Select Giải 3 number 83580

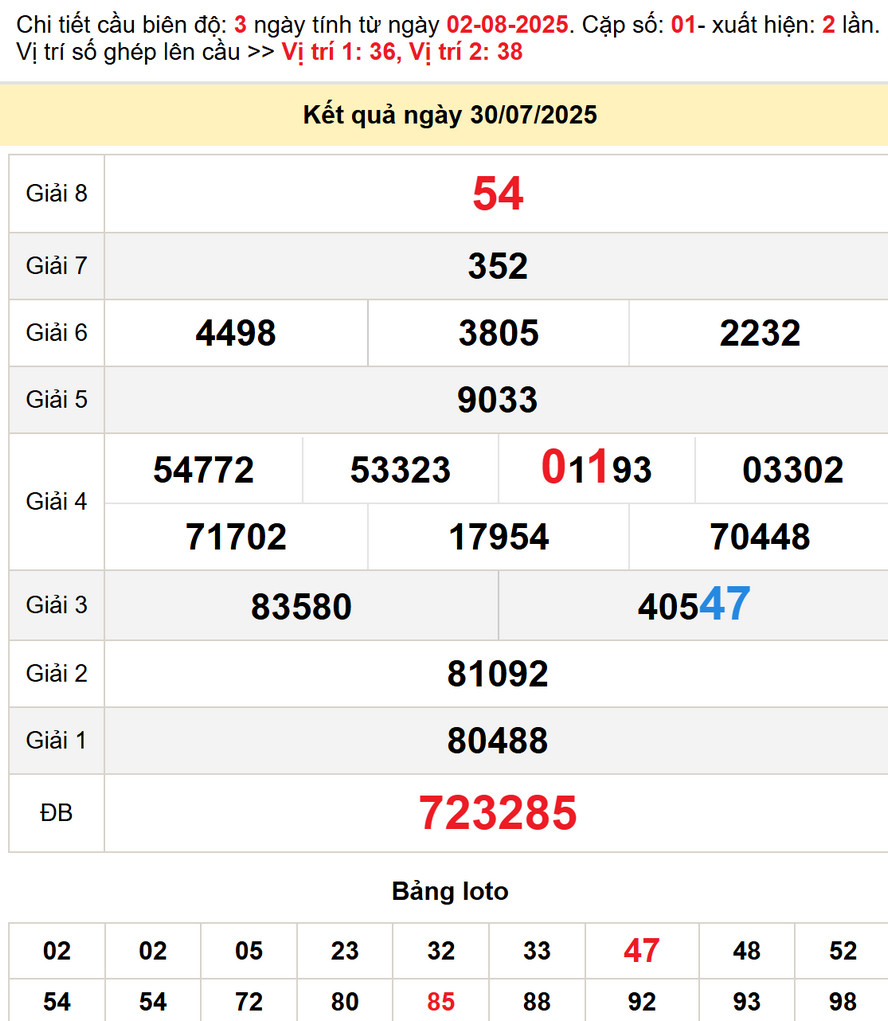301,606
